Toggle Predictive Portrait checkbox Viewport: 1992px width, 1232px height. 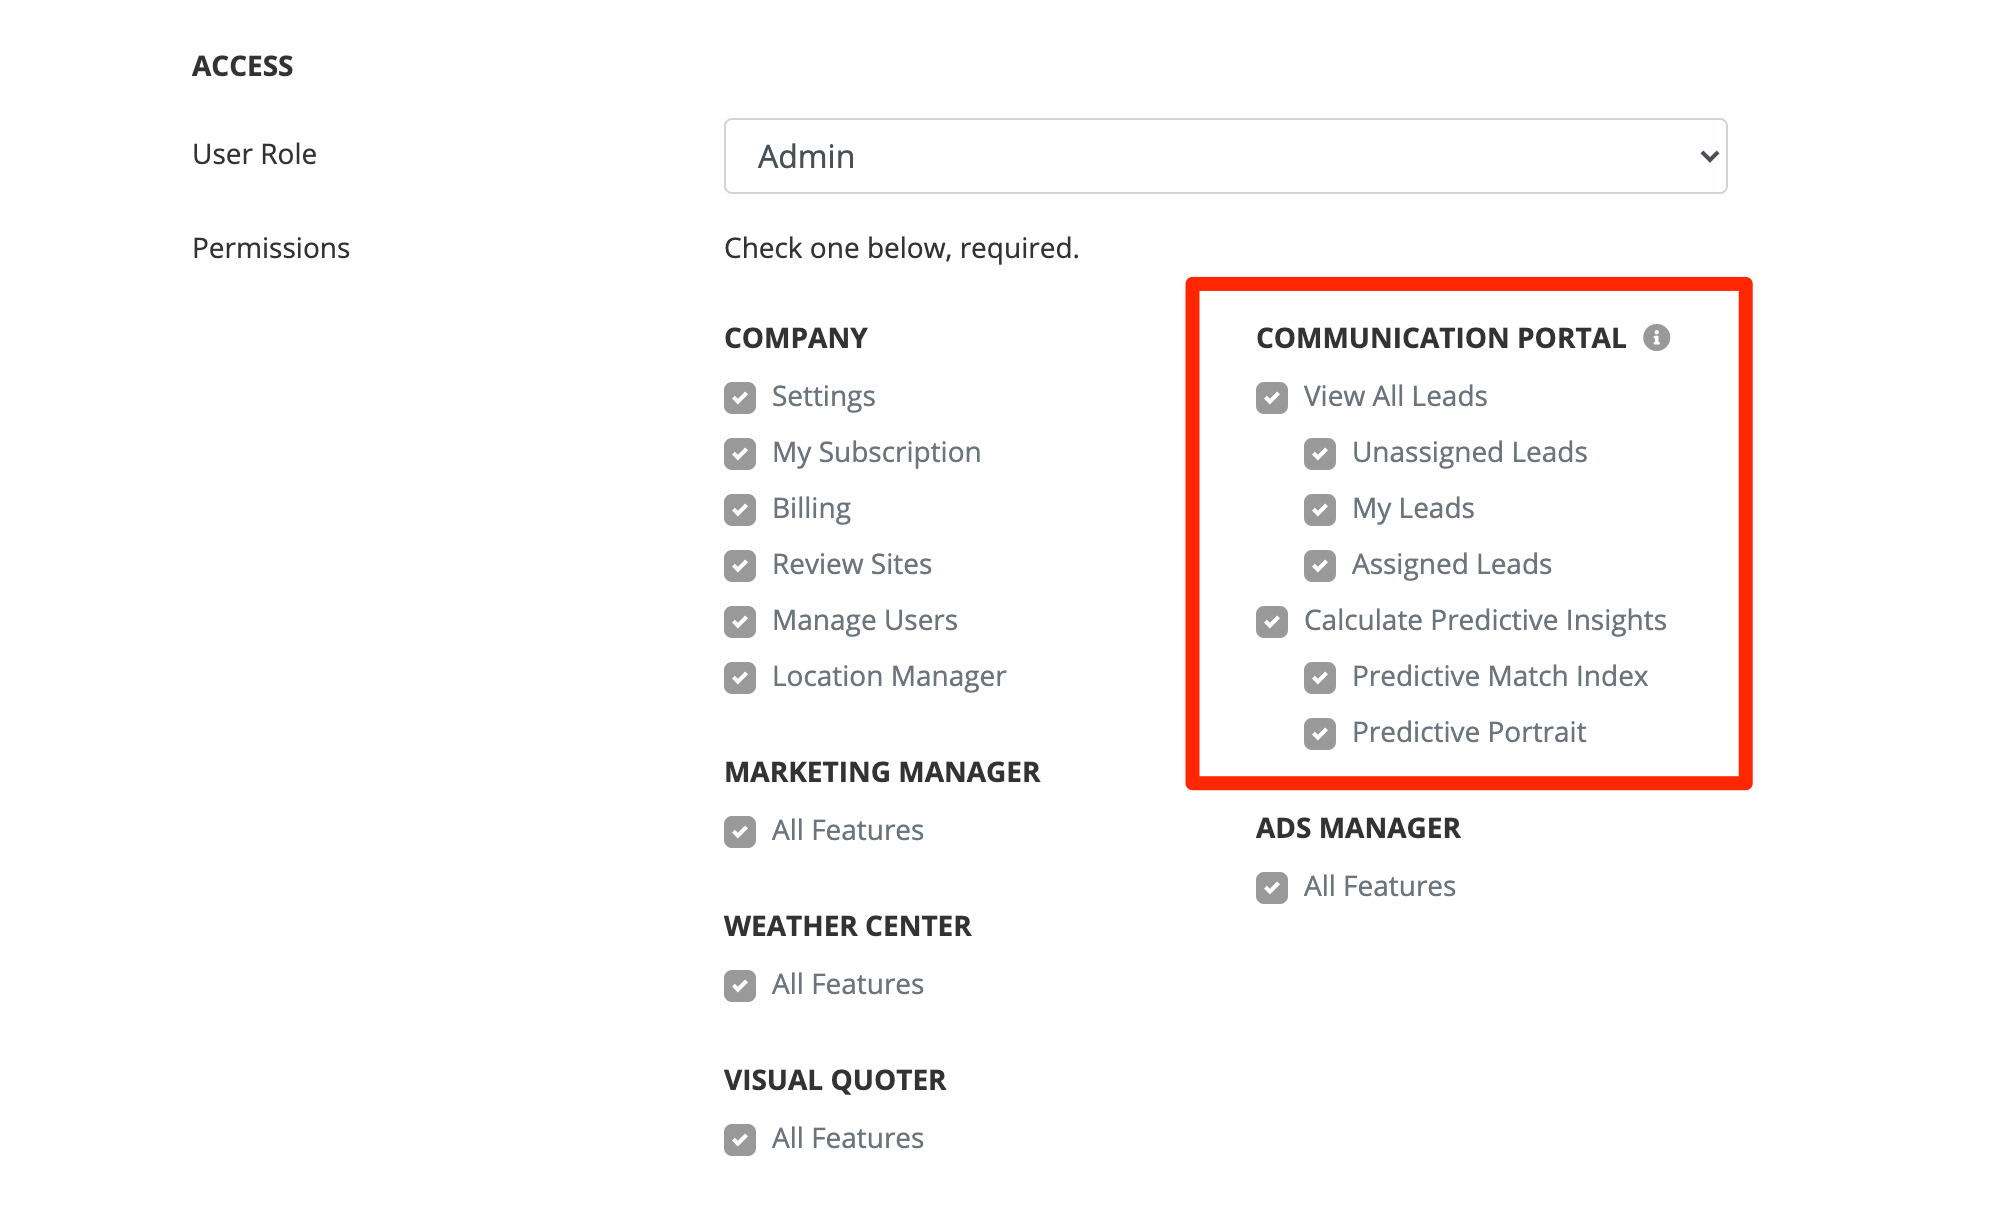tap(1320, 734)
